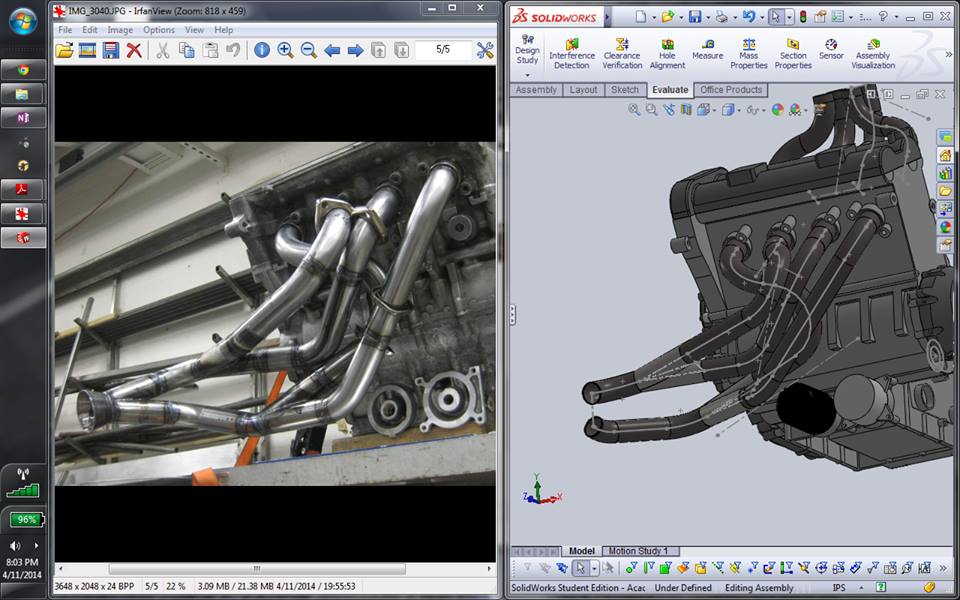Switch to the Assembly tab
The image size is (960, 600).
pos(536,90)
